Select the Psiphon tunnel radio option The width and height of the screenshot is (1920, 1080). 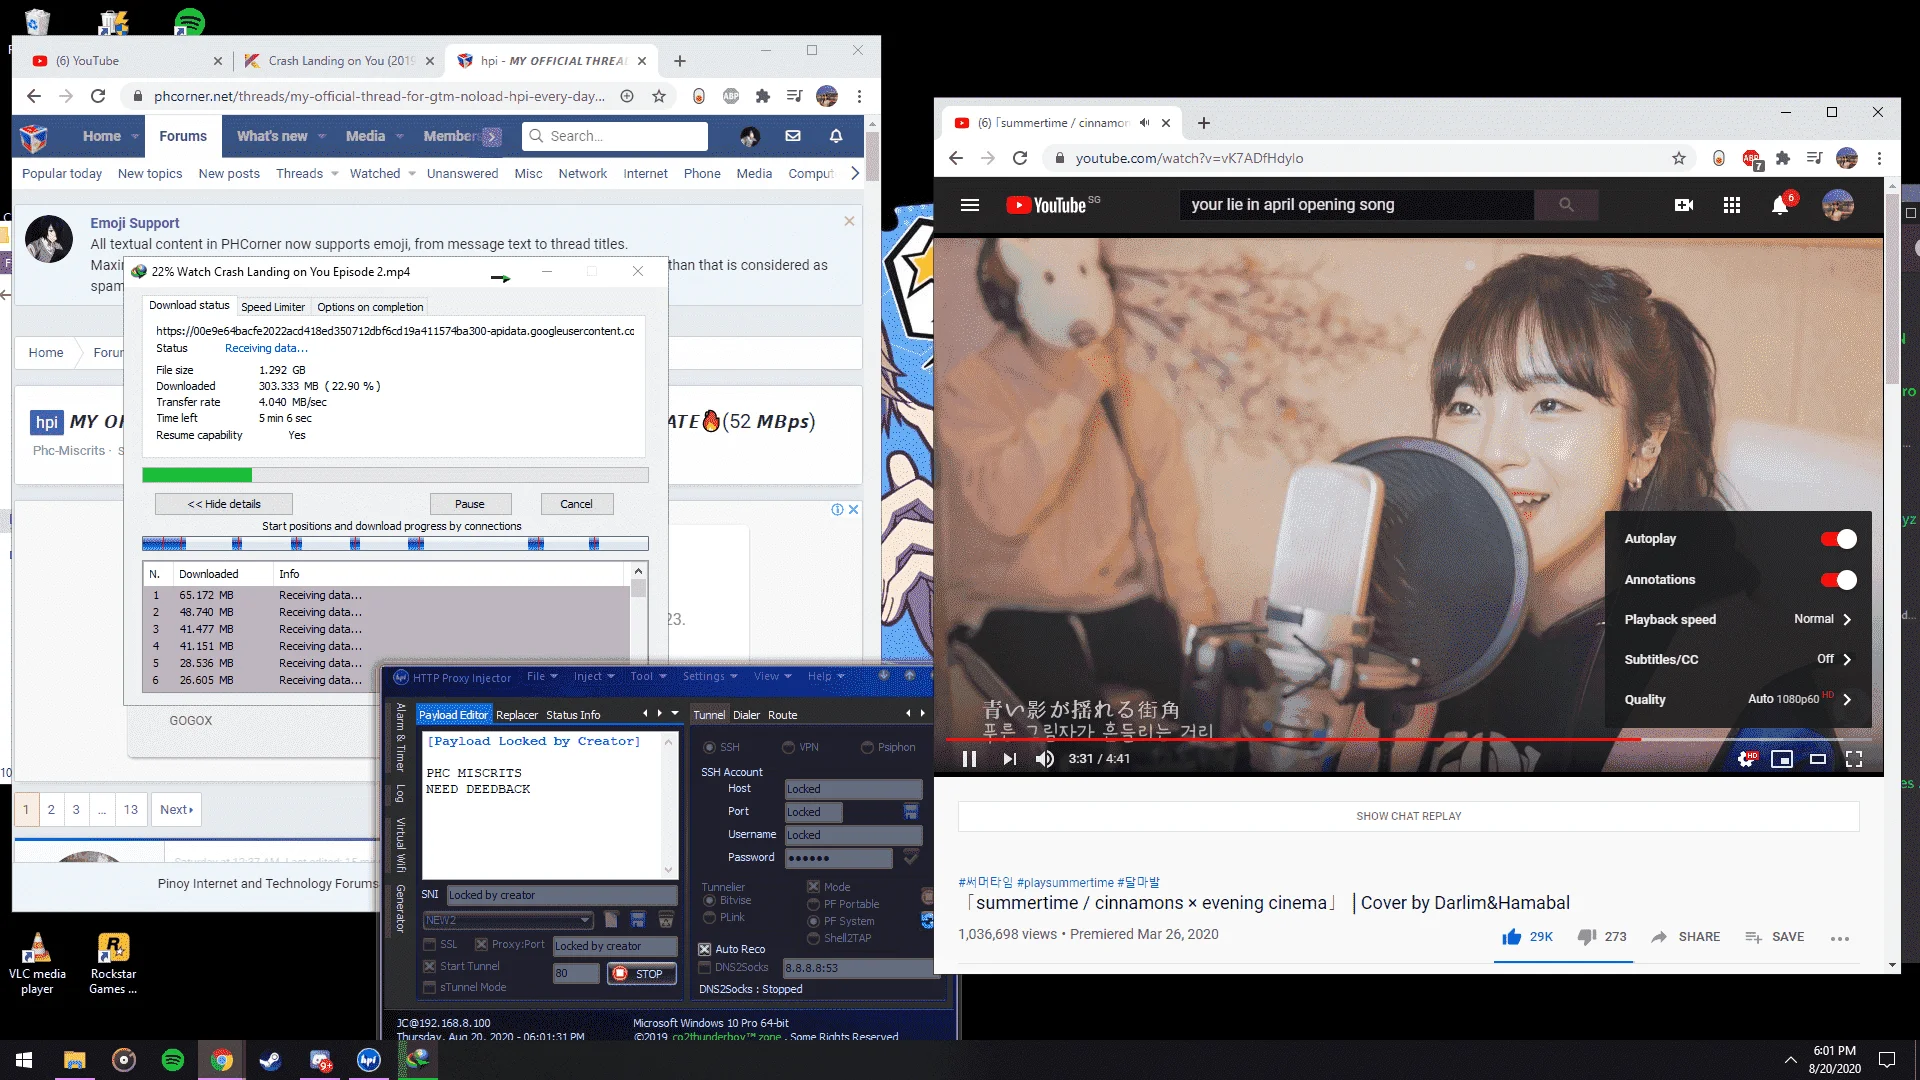(866, 747)
